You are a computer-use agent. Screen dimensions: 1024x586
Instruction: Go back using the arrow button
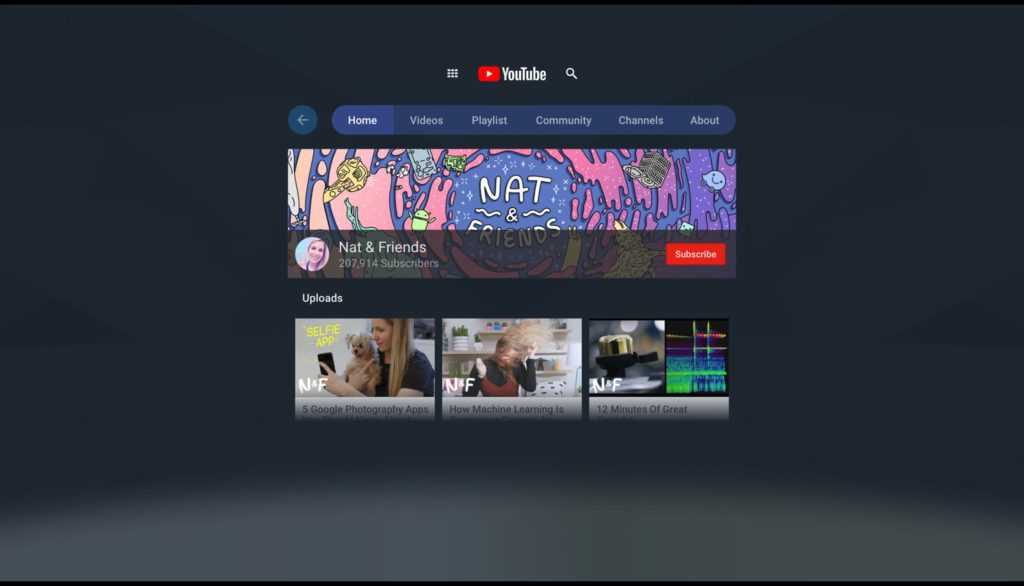[302, 120]
